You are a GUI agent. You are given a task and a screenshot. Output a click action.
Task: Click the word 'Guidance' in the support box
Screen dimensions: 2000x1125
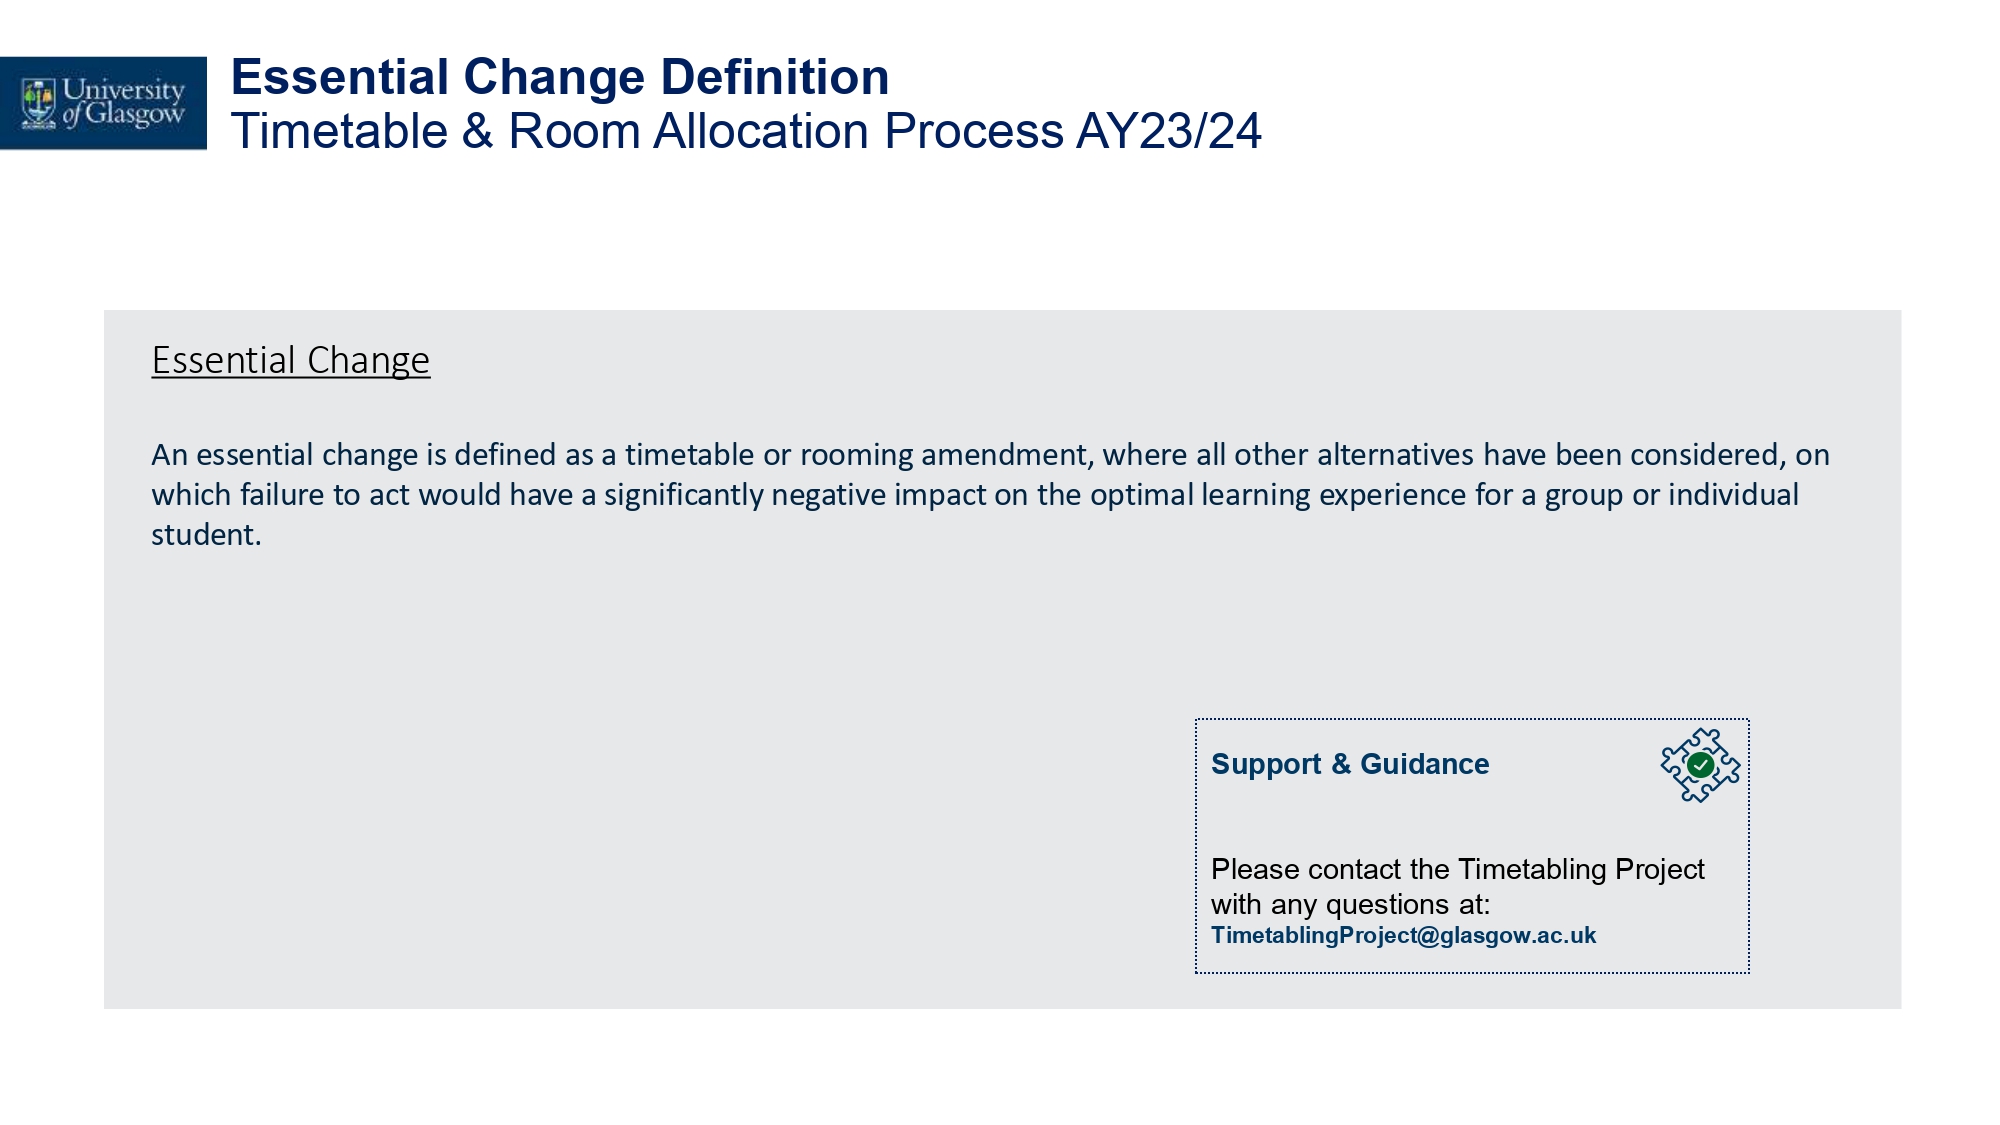[x=1425, y=764]
